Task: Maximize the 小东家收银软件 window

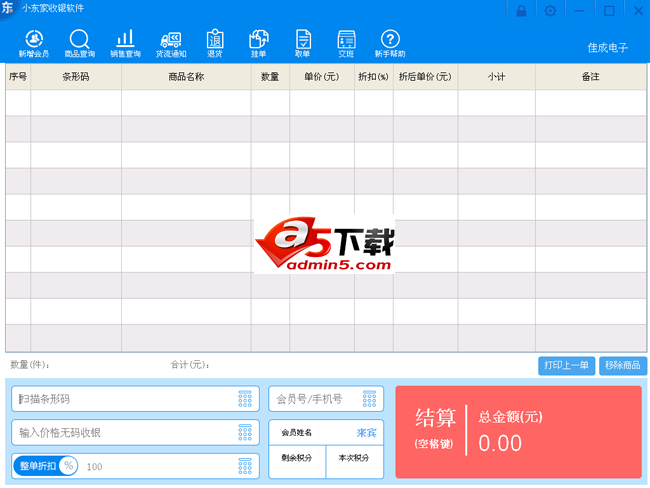Action: [609, 11]
